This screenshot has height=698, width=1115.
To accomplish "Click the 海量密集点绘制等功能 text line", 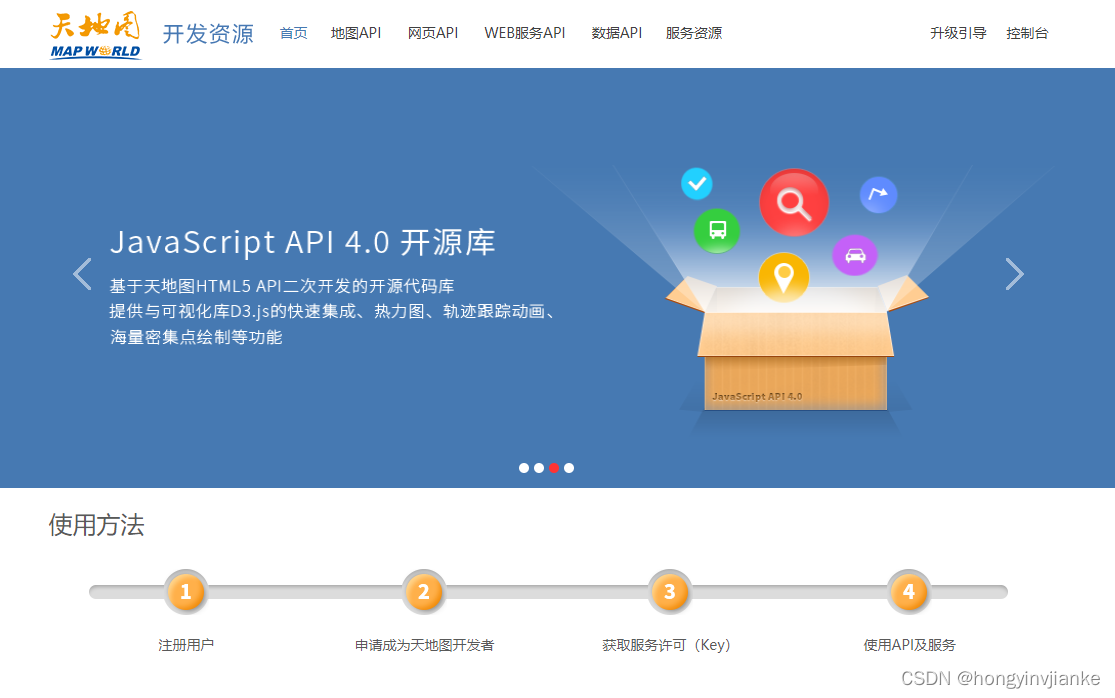I will pos(196,337).
